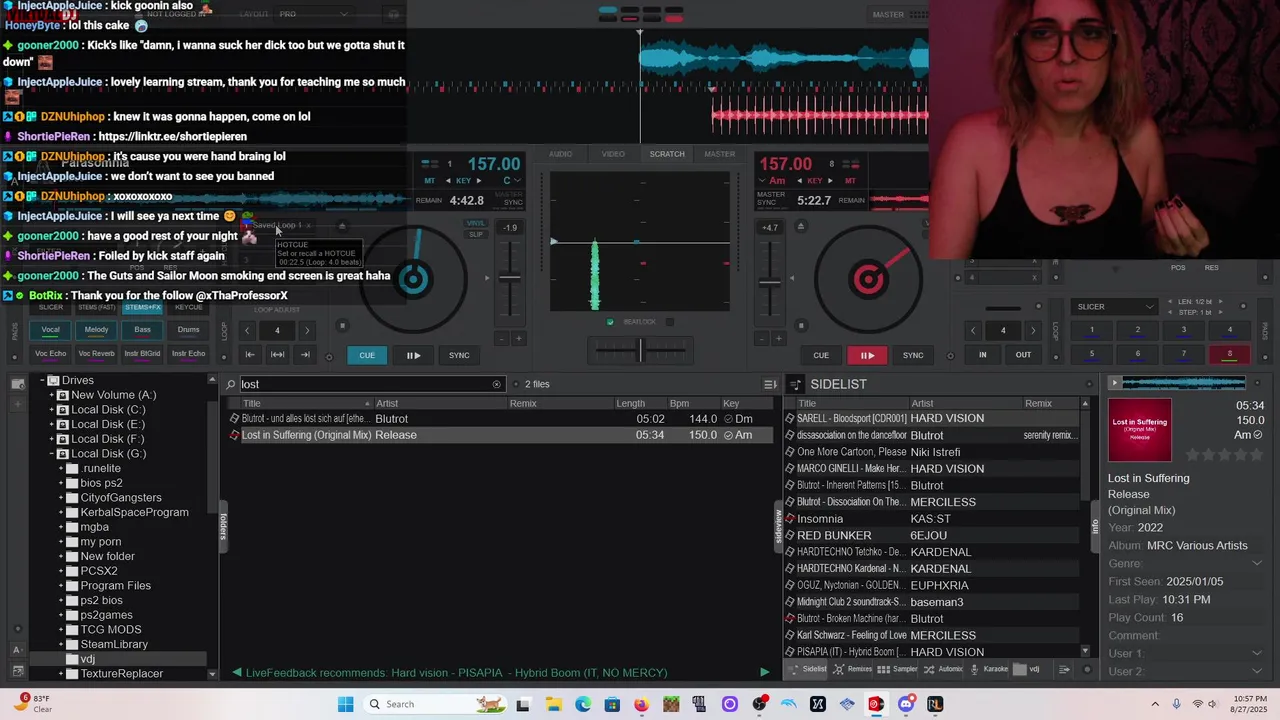Open the Sampler in sideview bar
Image resolution: width=1280 pixels, height=720 pixels.
pyautogui.click(x=896, y=669)
